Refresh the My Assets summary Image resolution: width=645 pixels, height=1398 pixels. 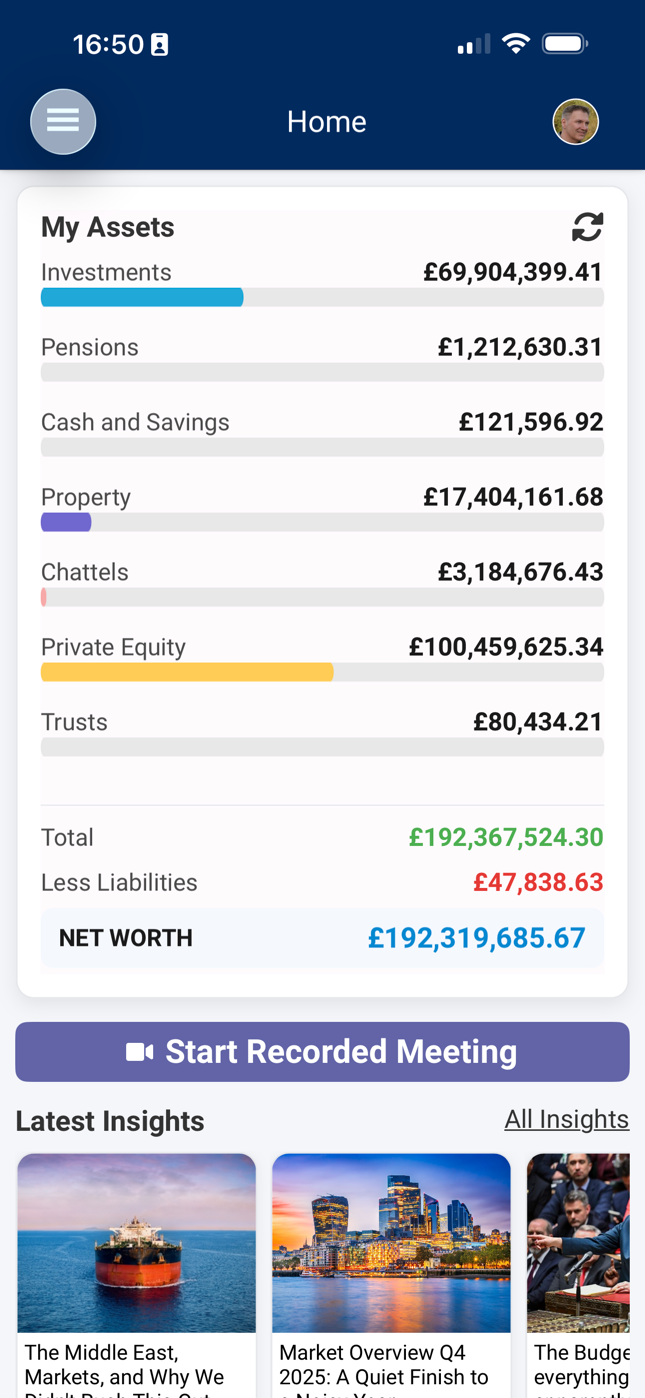(588, 227)
